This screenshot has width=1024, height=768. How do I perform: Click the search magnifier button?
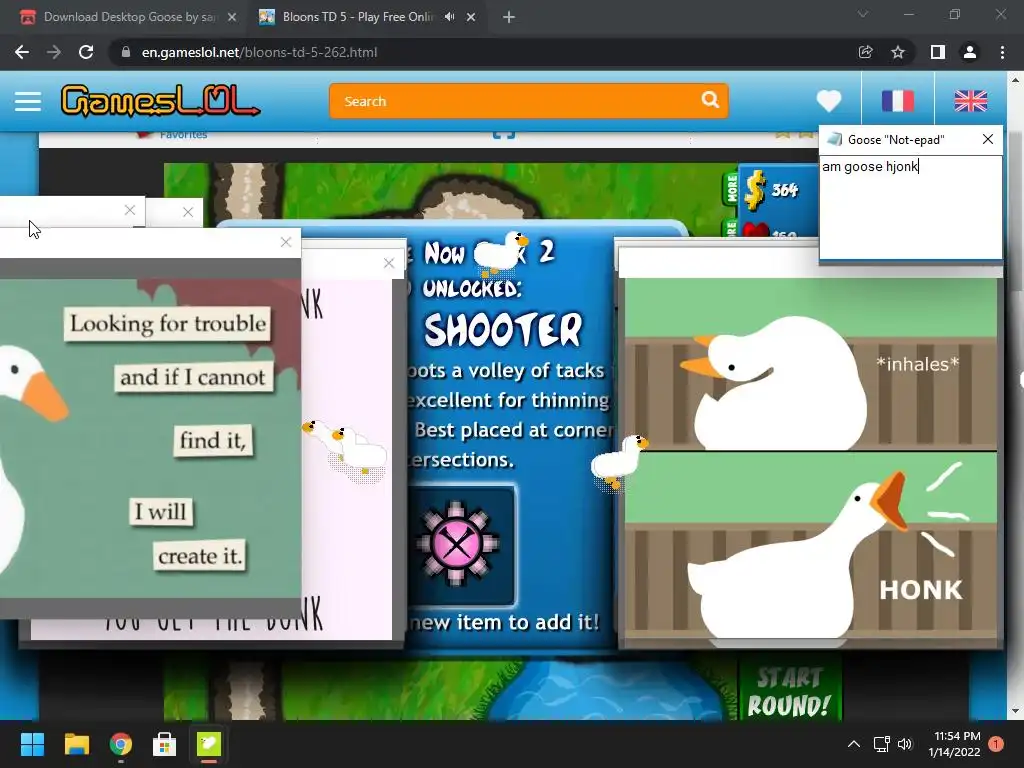tap(710, 100)
